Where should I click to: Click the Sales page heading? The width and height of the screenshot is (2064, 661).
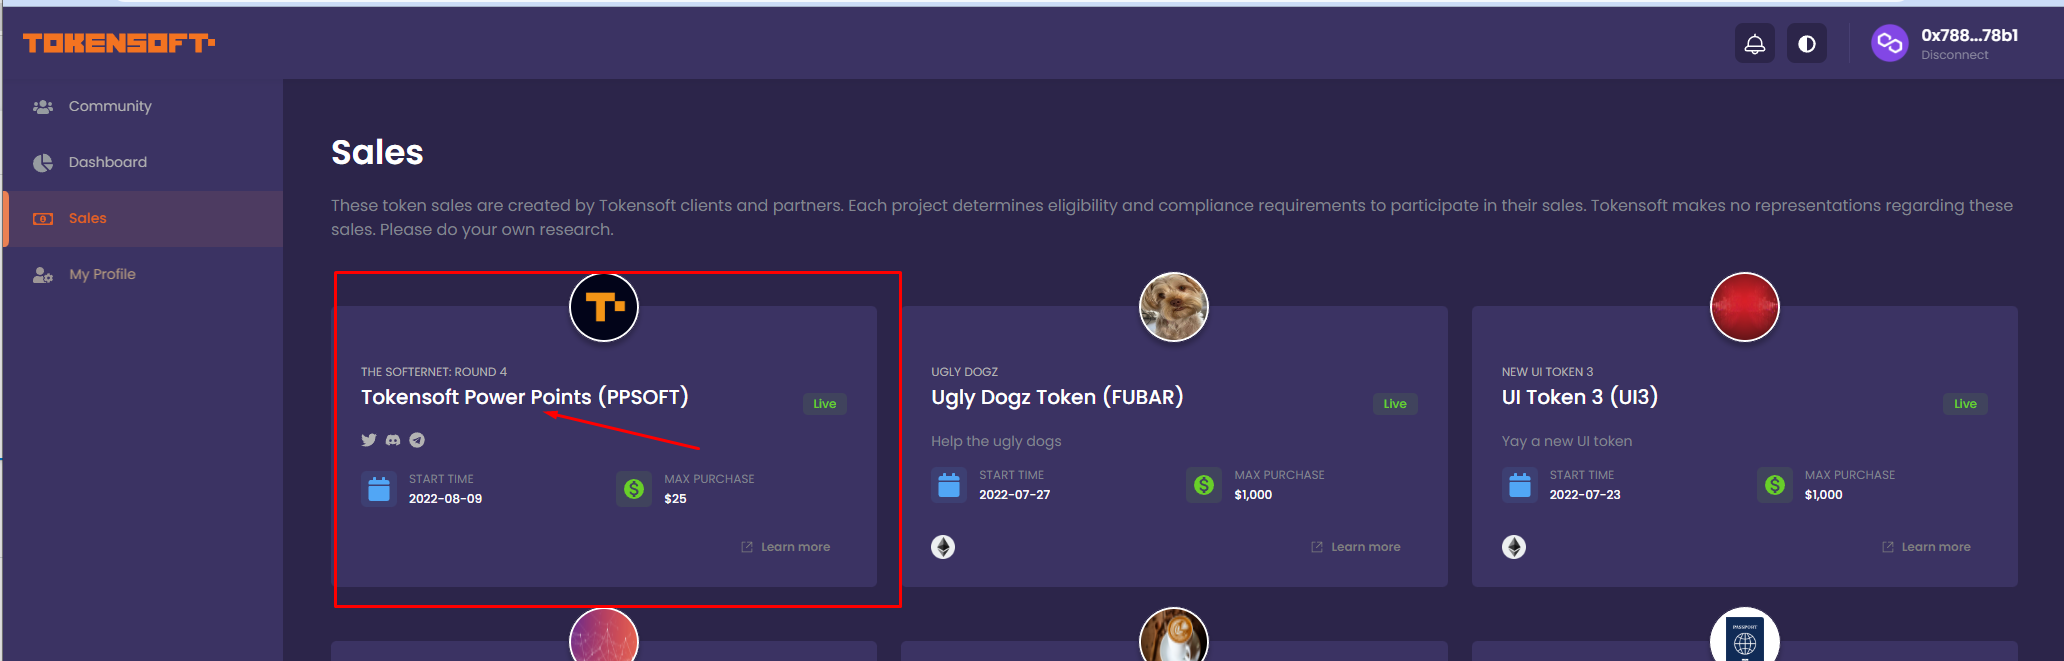tap(377, 153)
